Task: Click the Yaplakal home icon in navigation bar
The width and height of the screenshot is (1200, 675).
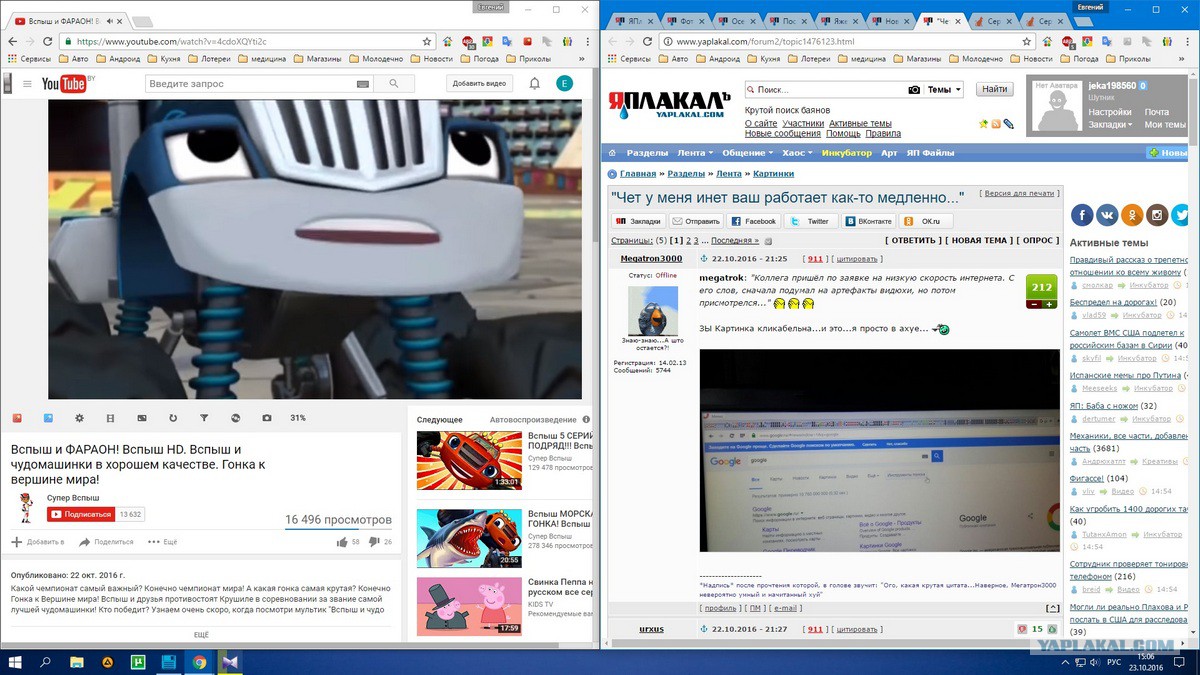Action: (612, 153)
